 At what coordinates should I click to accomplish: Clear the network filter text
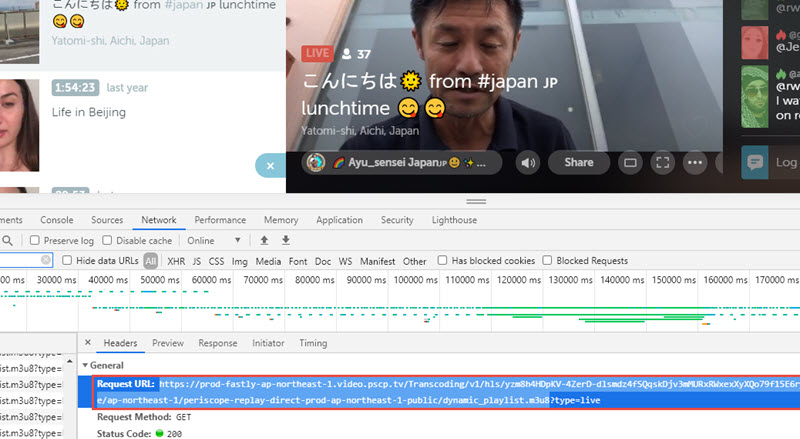(45, 260)
